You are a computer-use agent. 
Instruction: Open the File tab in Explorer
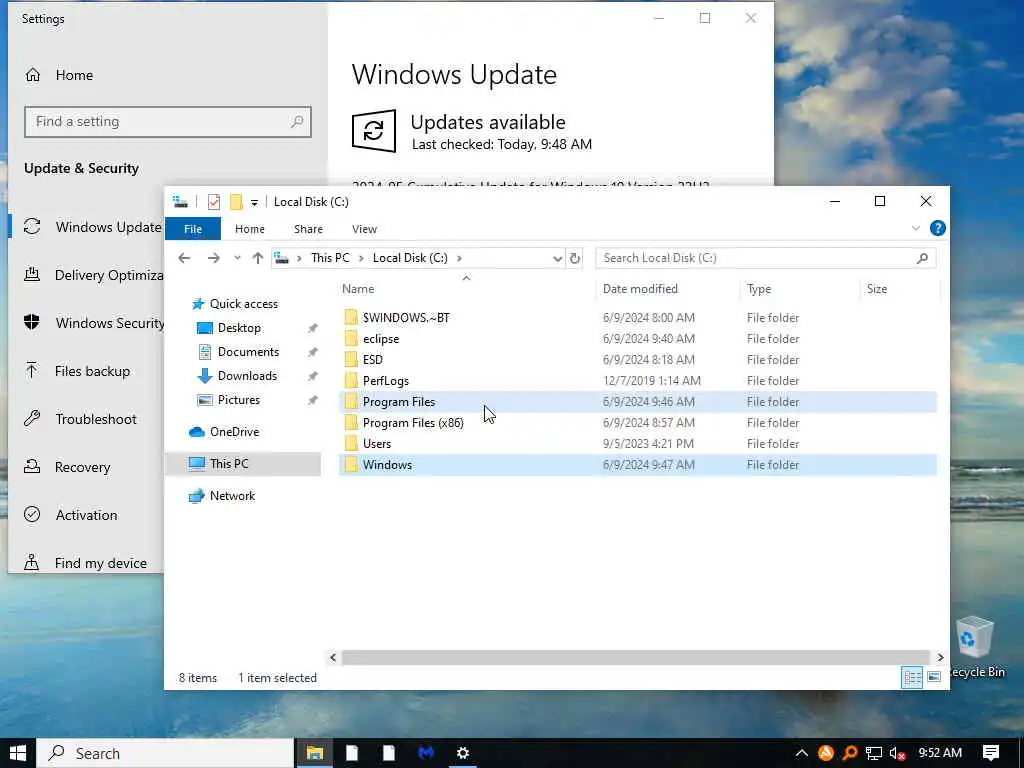pos(193,229)
